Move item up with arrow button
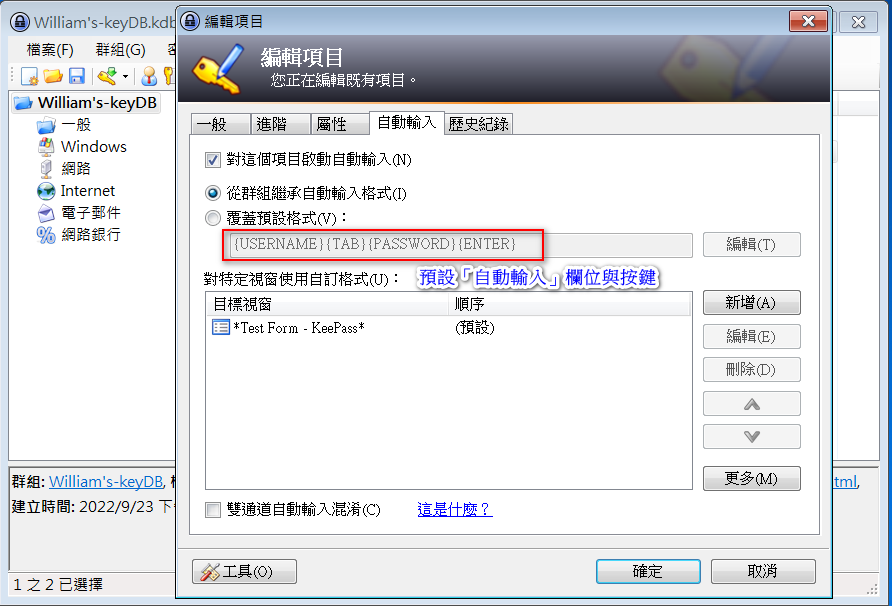This screenshot has height=606, width=892. click(751, 404)
